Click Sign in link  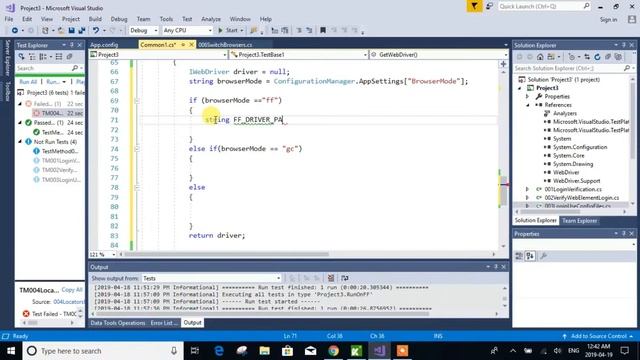[608, 20]
